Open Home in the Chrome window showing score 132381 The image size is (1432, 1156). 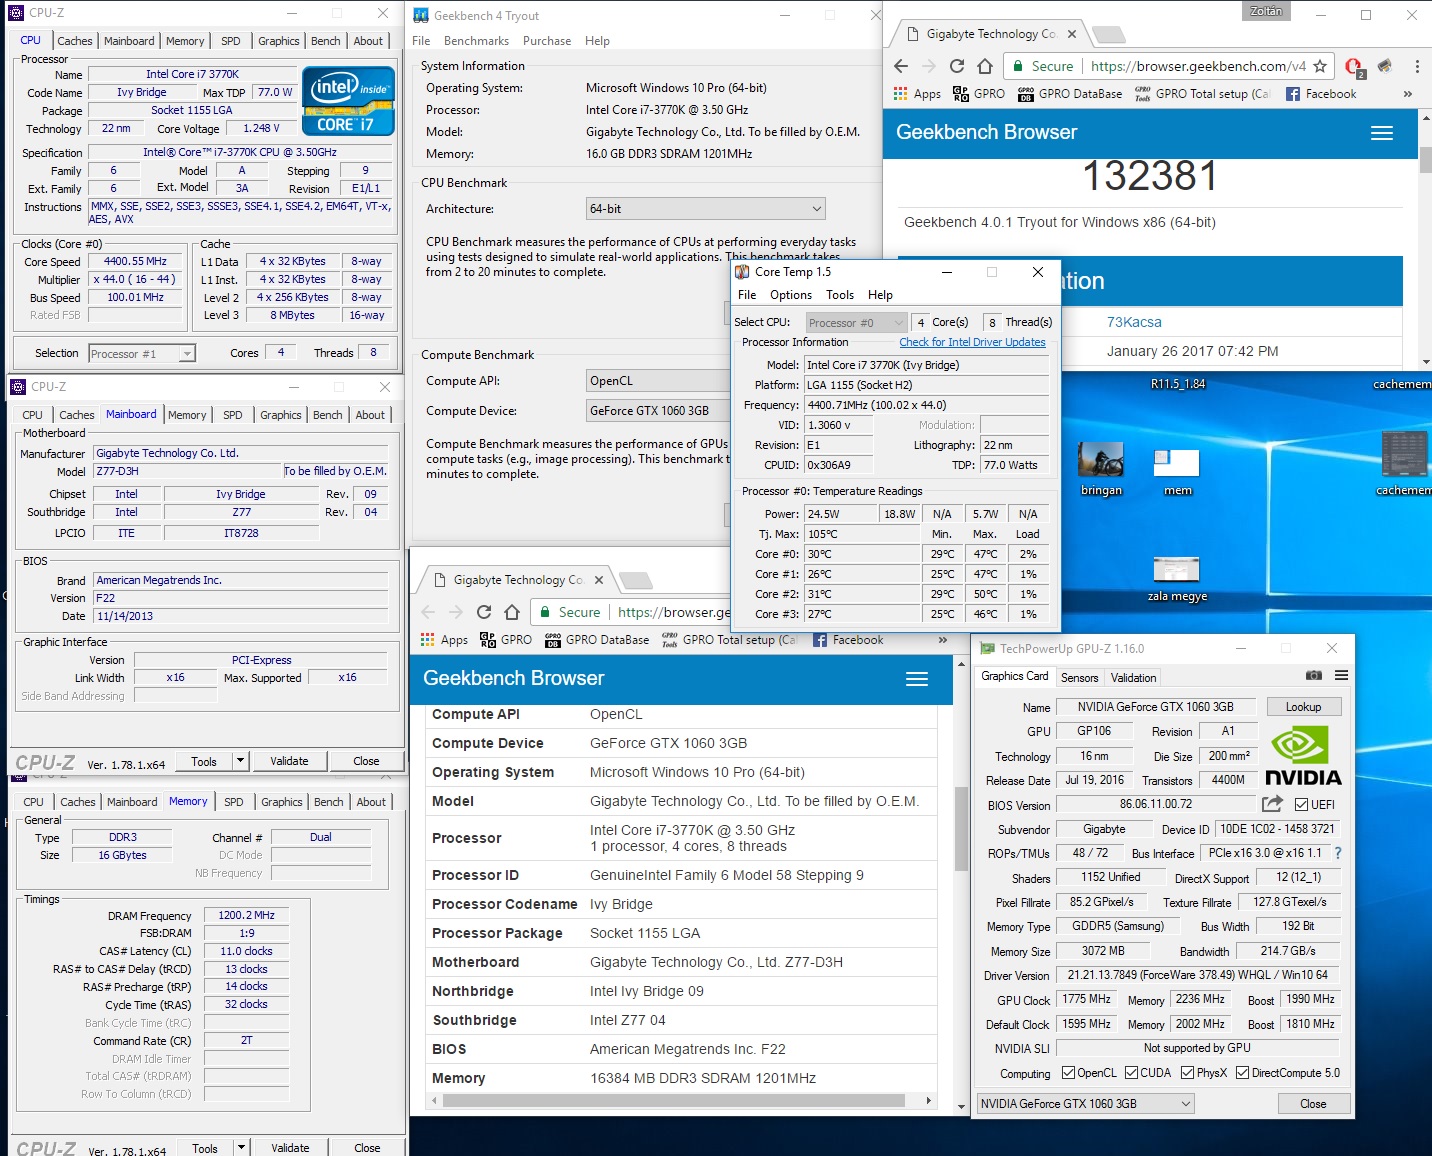pyautogui.click(x=985, y=66)
